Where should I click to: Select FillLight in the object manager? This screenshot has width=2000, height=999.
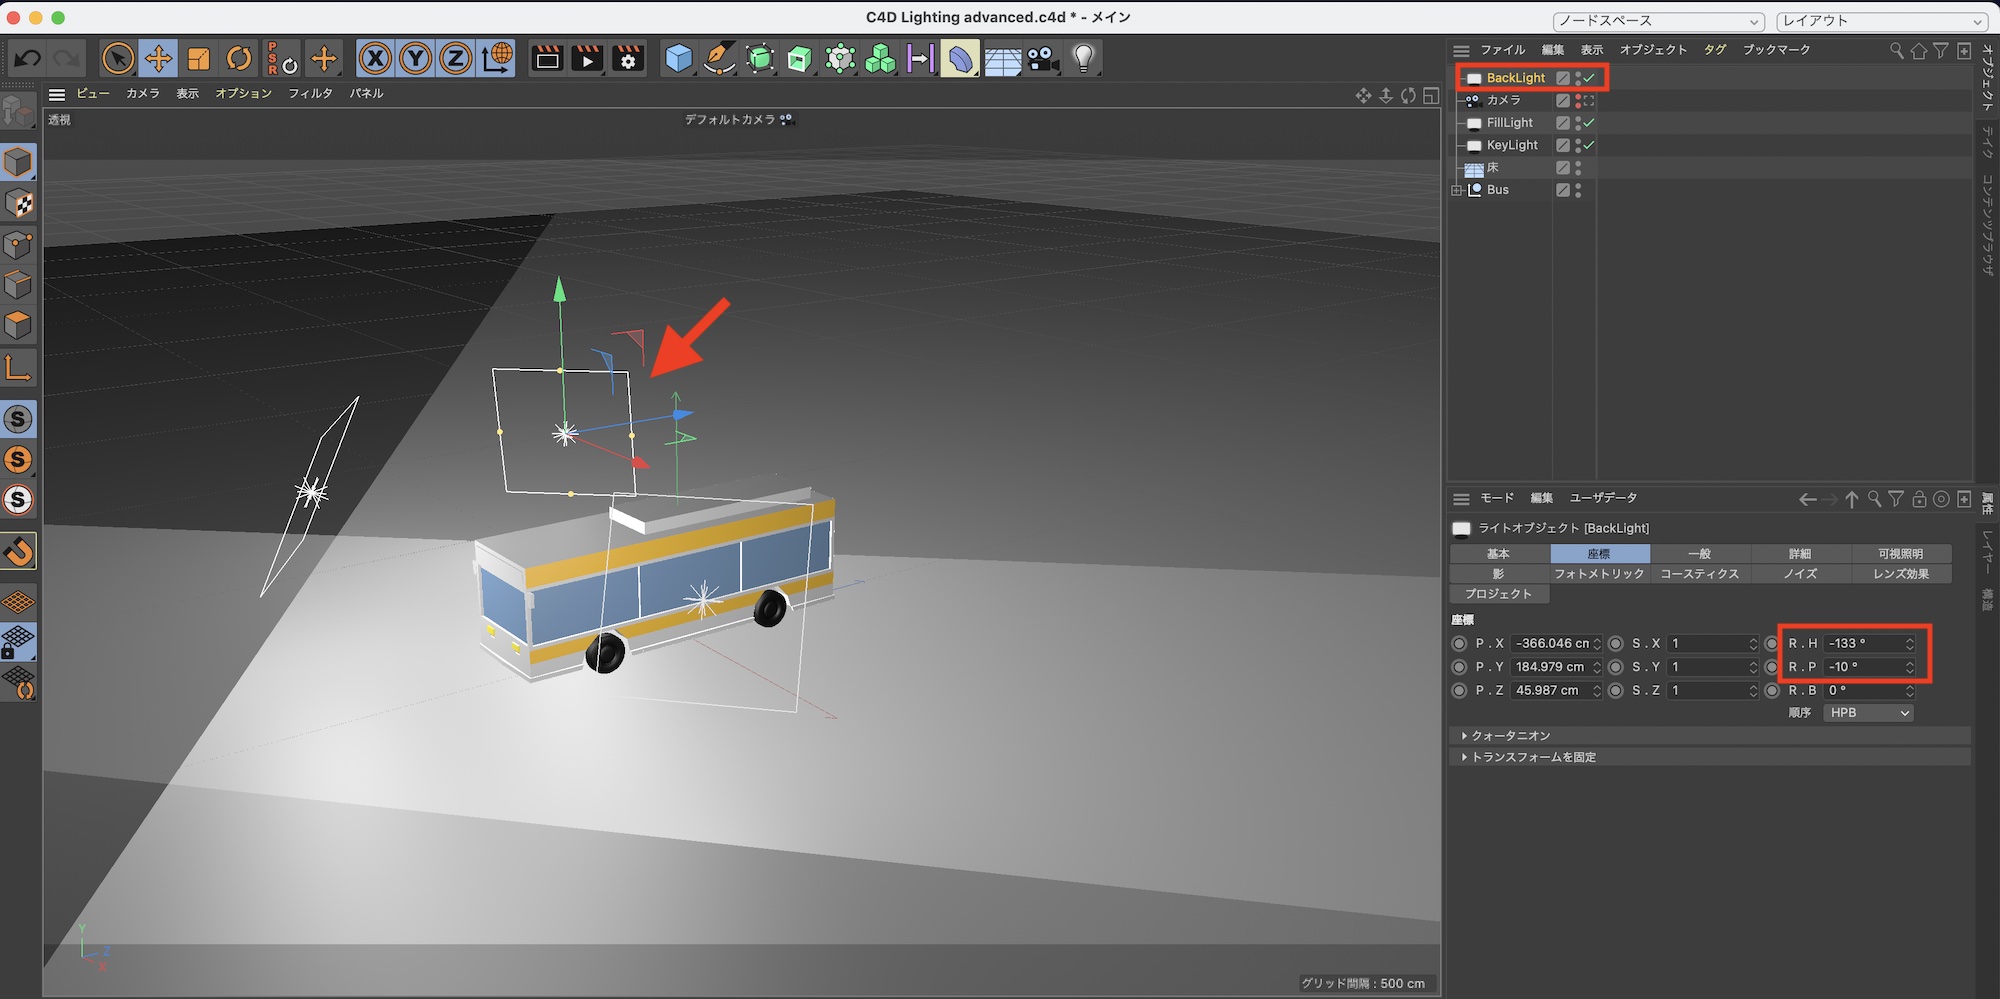click(x=1509, y=123)
